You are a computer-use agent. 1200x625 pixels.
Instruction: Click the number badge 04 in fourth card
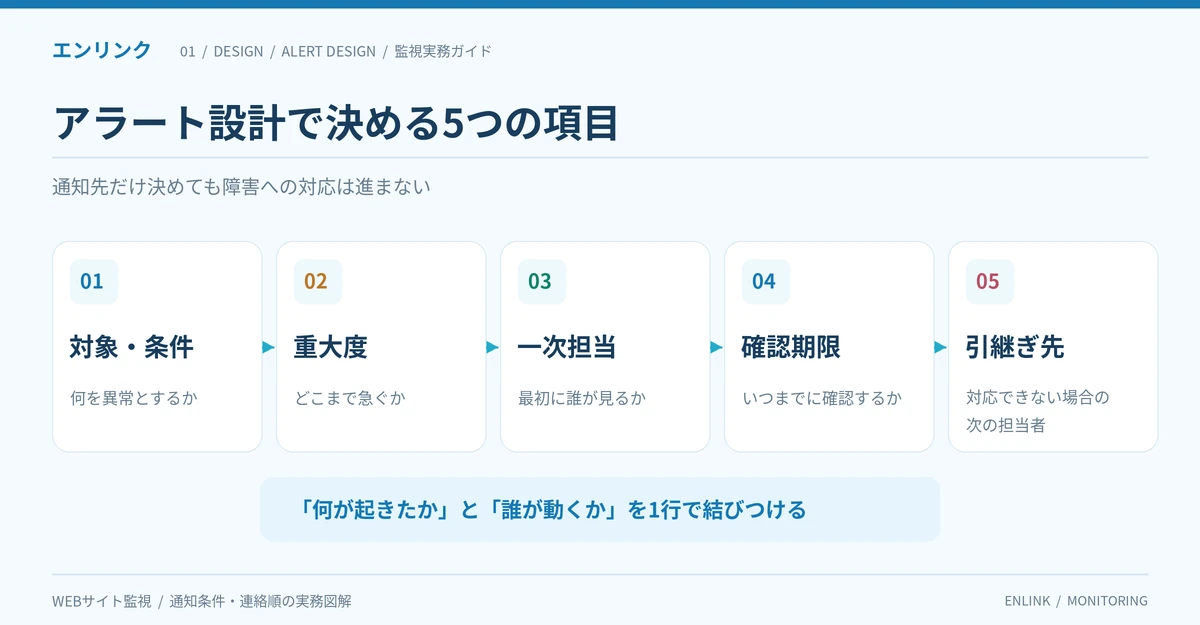[x=765, y=281]
